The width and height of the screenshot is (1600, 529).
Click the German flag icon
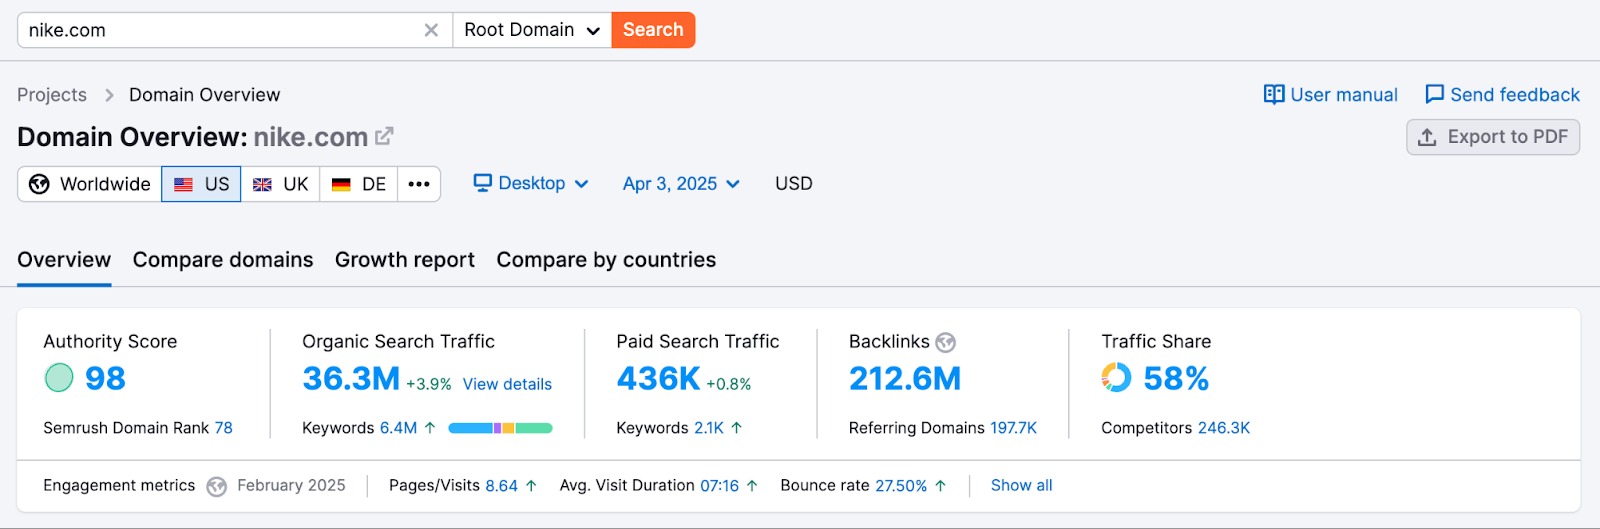tap(341, 184)
